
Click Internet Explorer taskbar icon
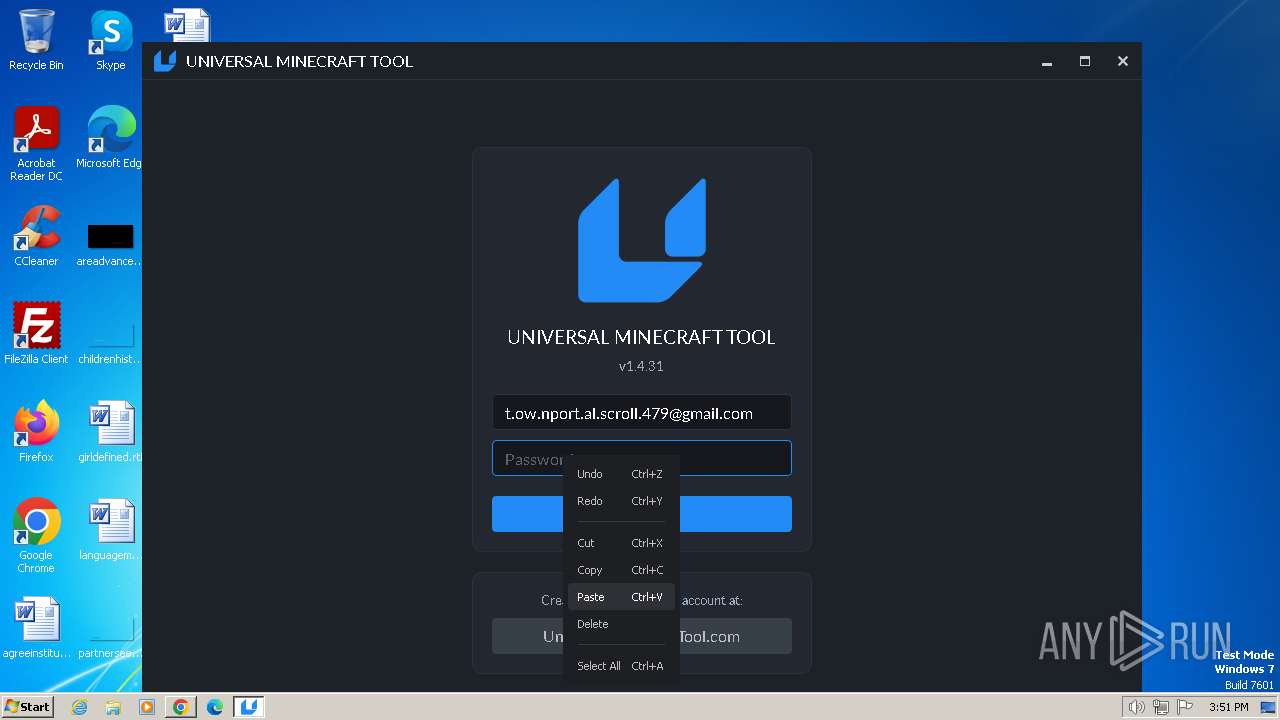[x=80, y=707]
